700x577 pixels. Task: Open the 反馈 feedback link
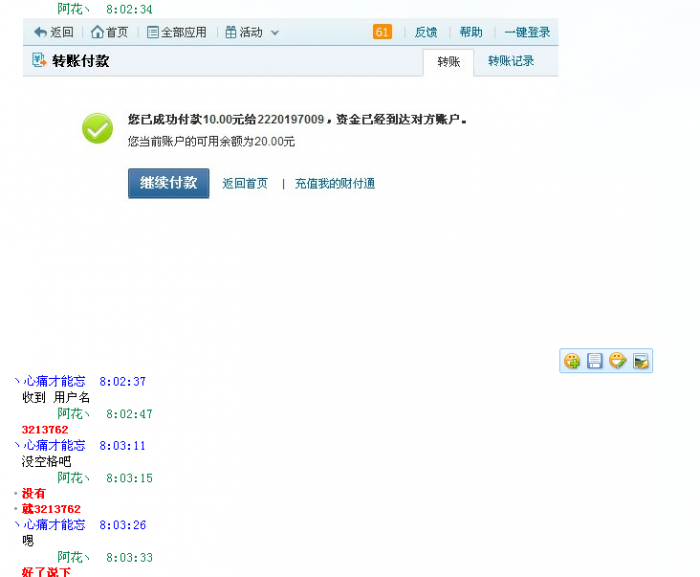pos(426,32)
